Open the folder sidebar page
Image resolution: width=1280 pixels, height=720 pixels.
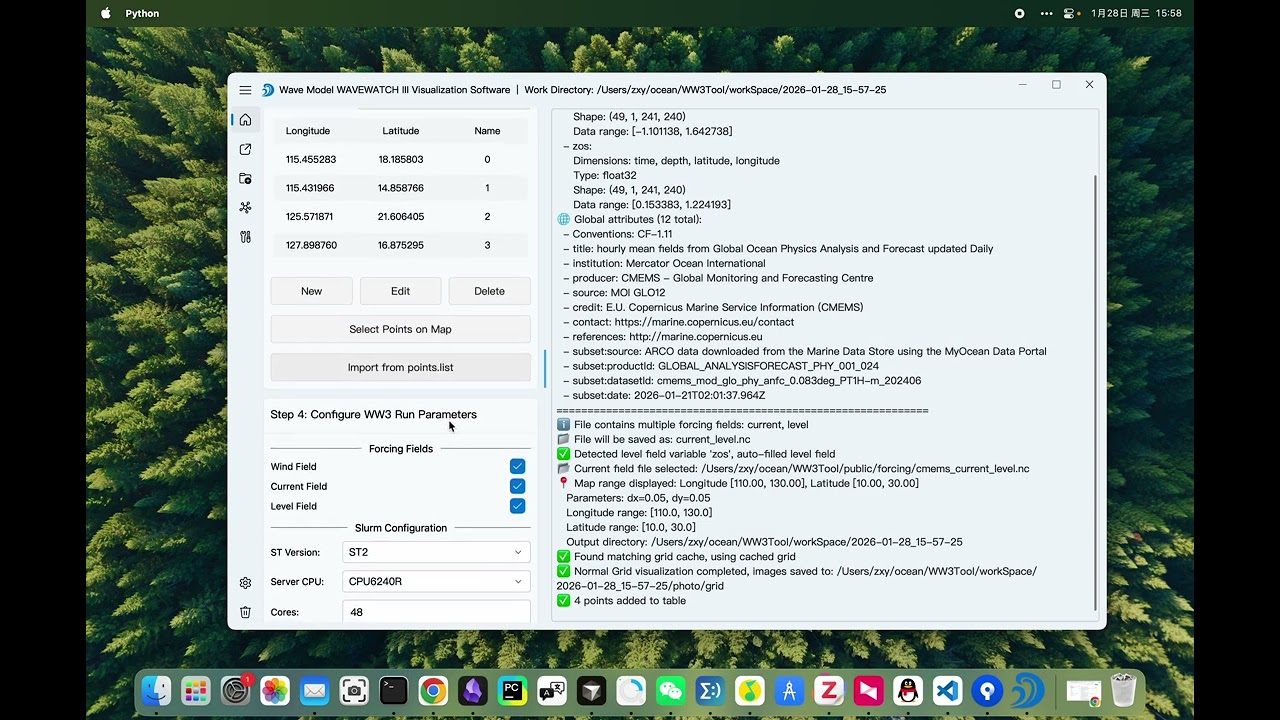coord(245,178)
